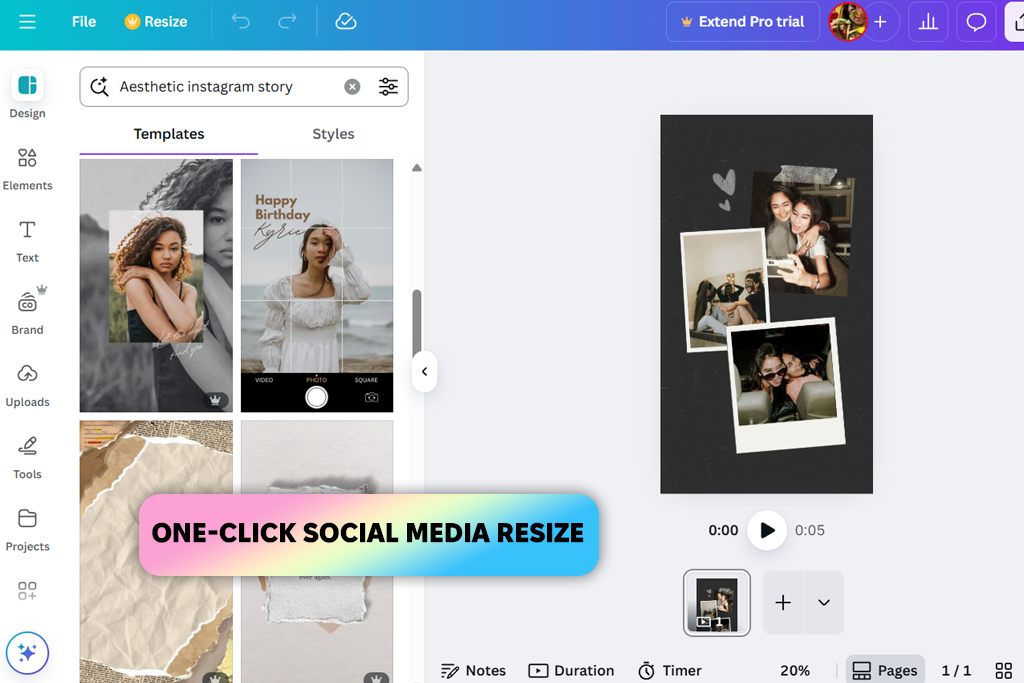
Task: Open the grid view icon
Action: click(1004, 671)
